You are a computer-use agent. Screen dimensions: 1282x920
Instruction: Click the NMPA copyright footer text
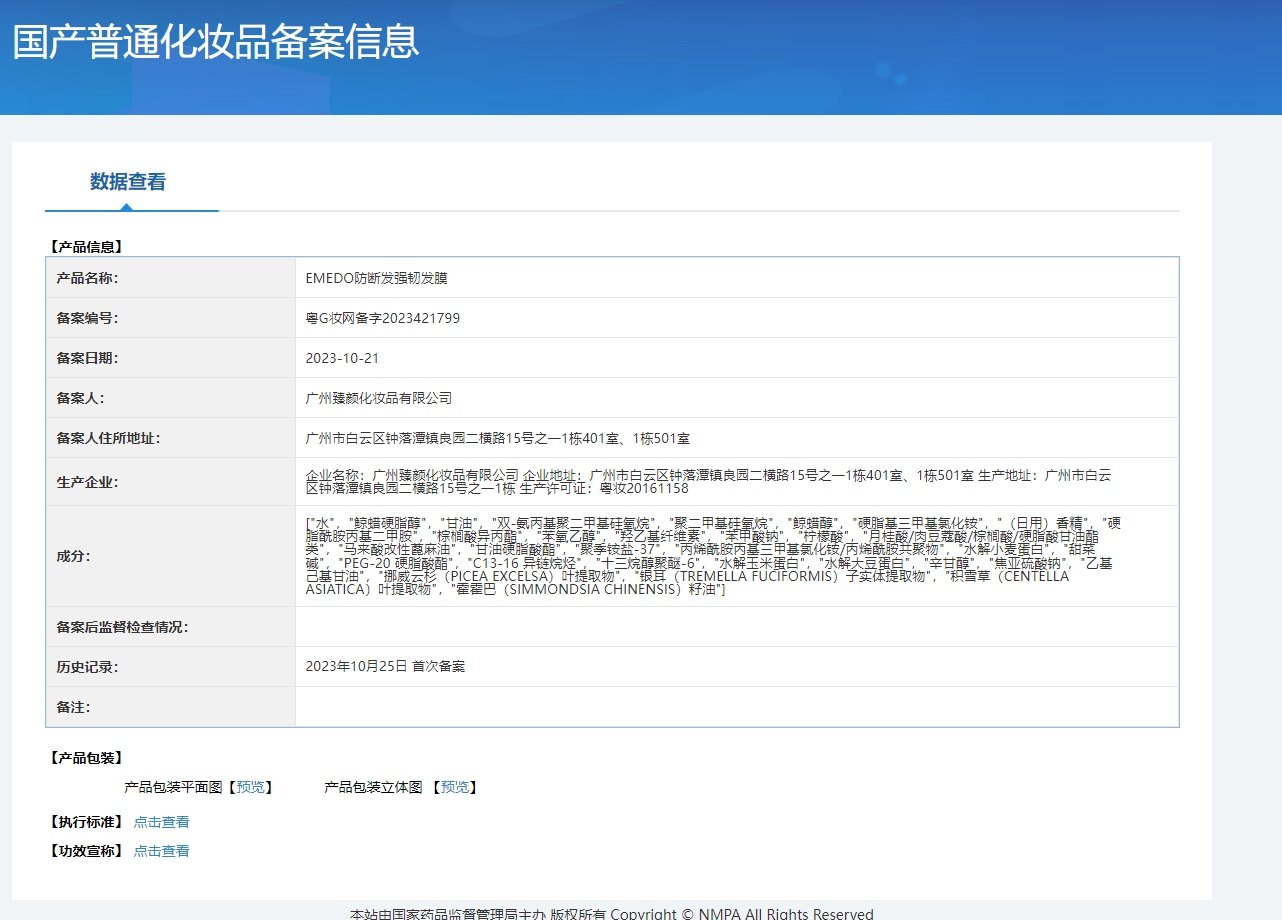click(x=611, y=912)
